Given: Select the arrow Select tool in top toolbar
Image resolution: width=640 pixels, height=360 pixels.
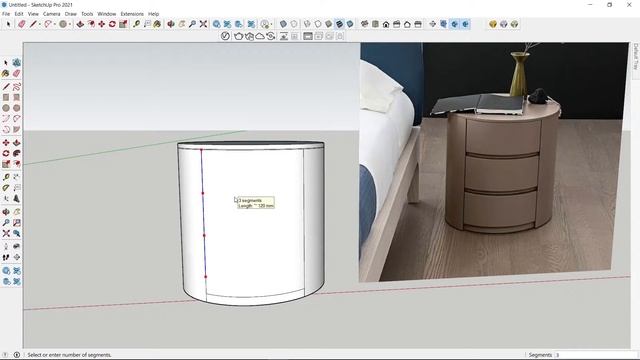Looking at the screenshot, I should (8, 24).
